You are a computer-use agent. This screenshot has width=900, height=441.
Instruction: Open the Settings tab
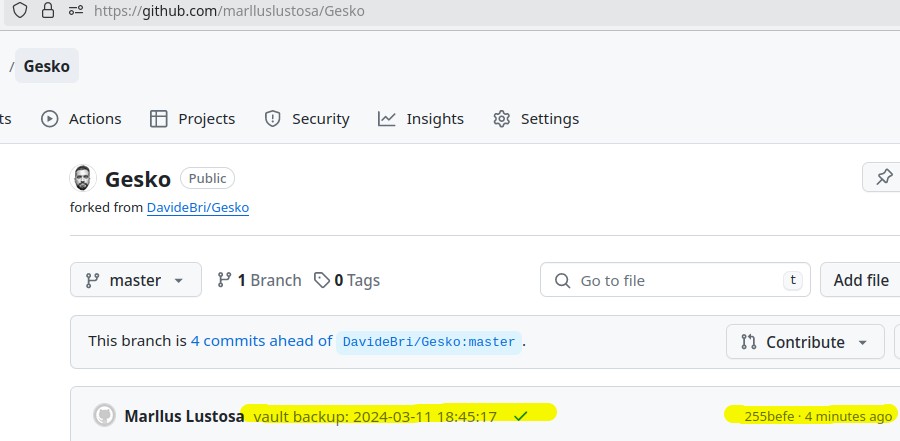pos(536,119)
